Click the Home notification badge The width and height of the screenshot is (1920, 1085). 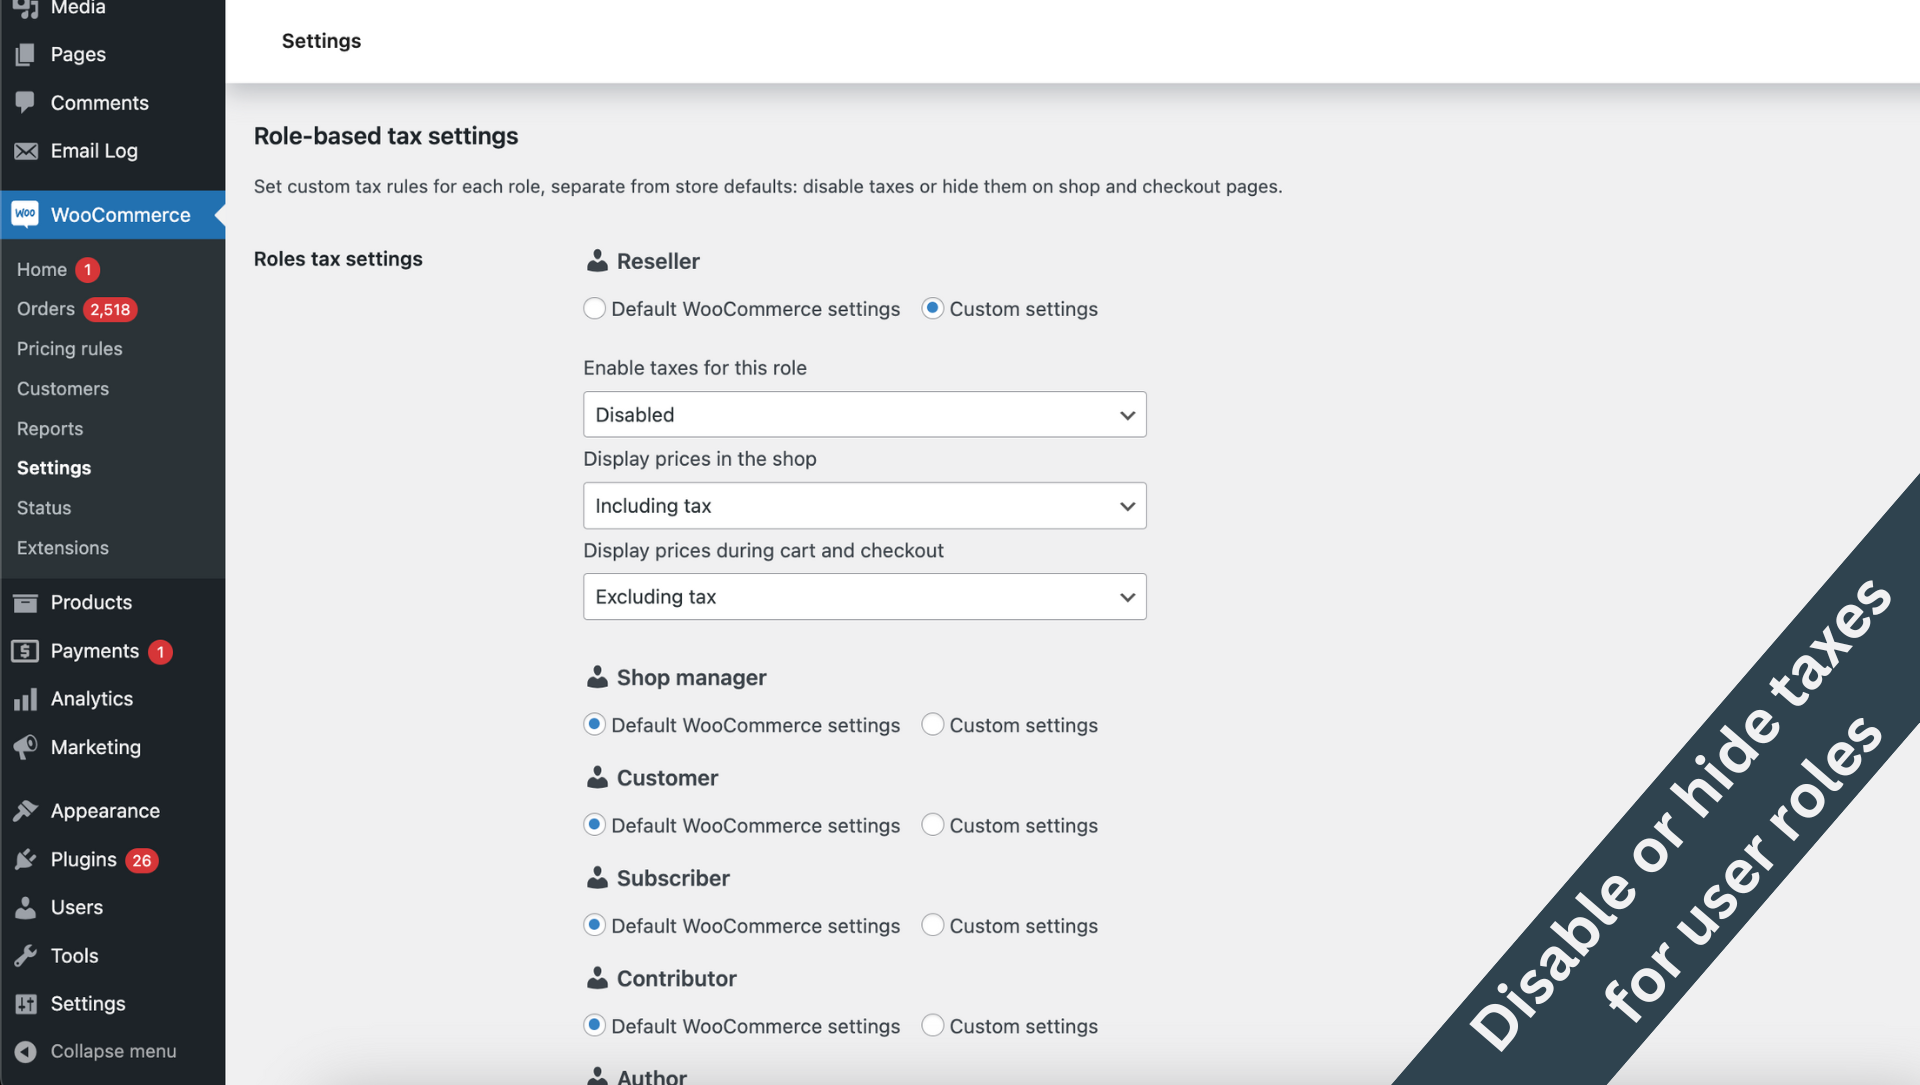pyautogui.click(x=87, y=269)
